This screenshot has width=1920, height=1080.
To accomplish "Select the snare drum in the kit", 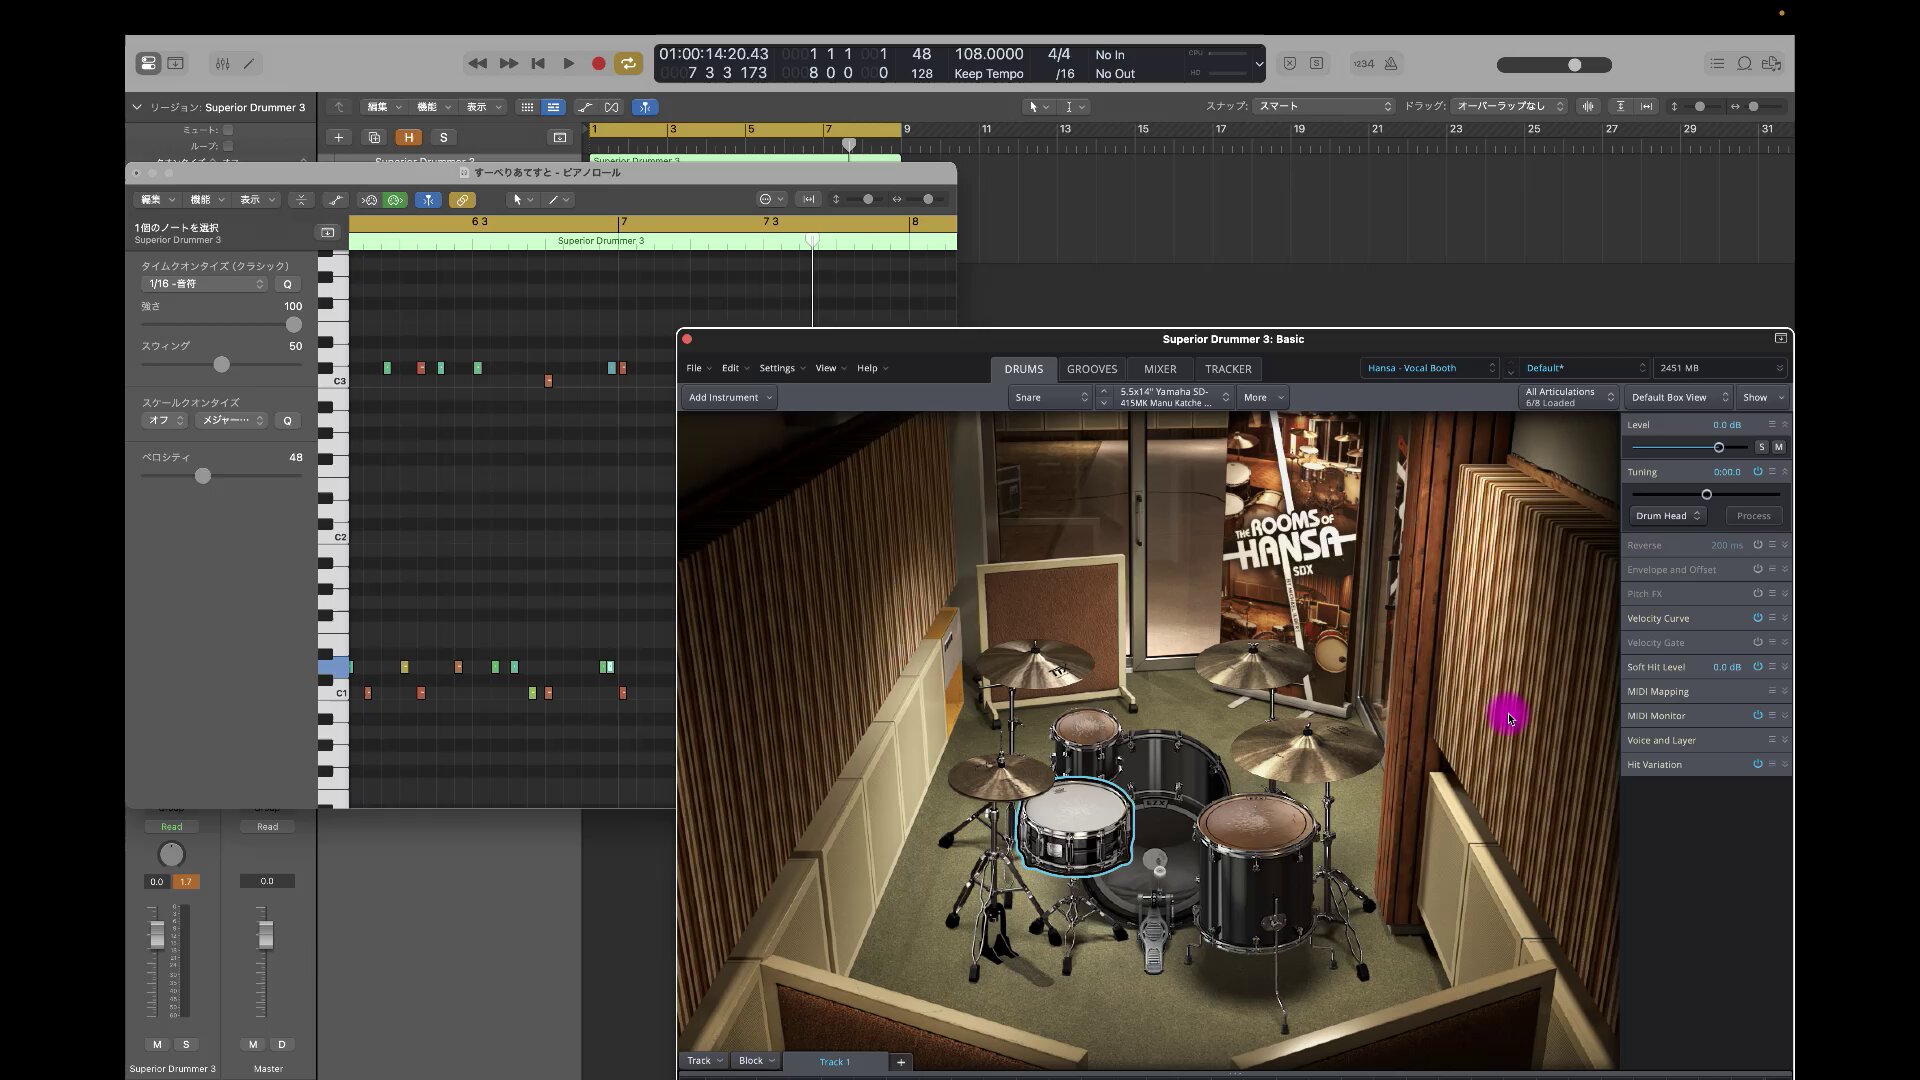I will point(1074,826).
